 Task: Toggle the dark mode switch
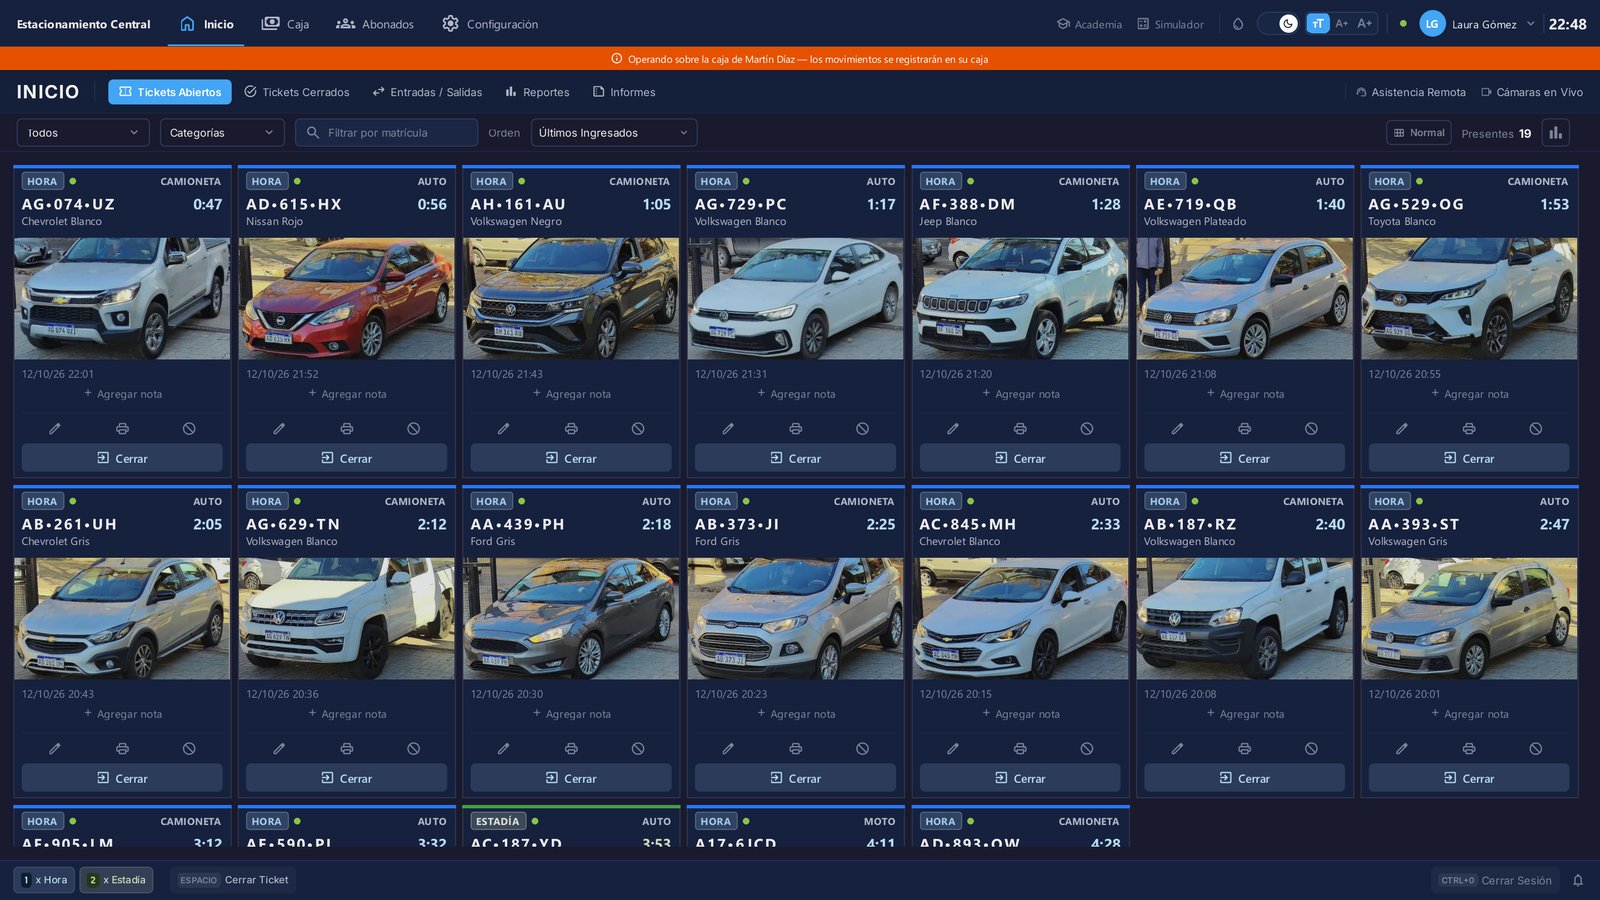pos(1278,23)
